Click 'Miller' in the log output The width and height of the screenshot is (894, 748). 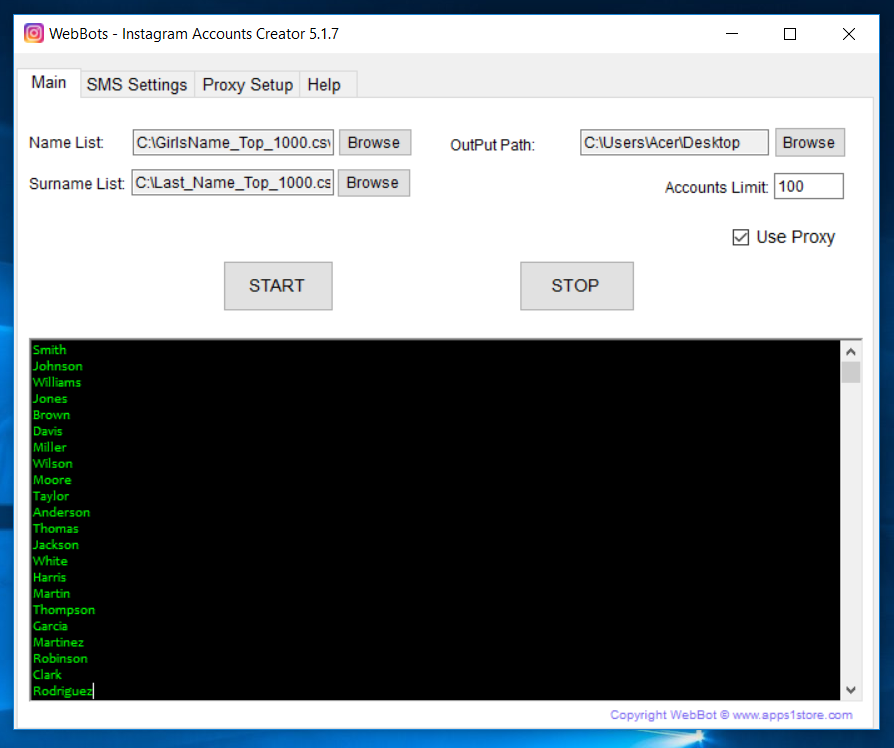click(50, 448)
